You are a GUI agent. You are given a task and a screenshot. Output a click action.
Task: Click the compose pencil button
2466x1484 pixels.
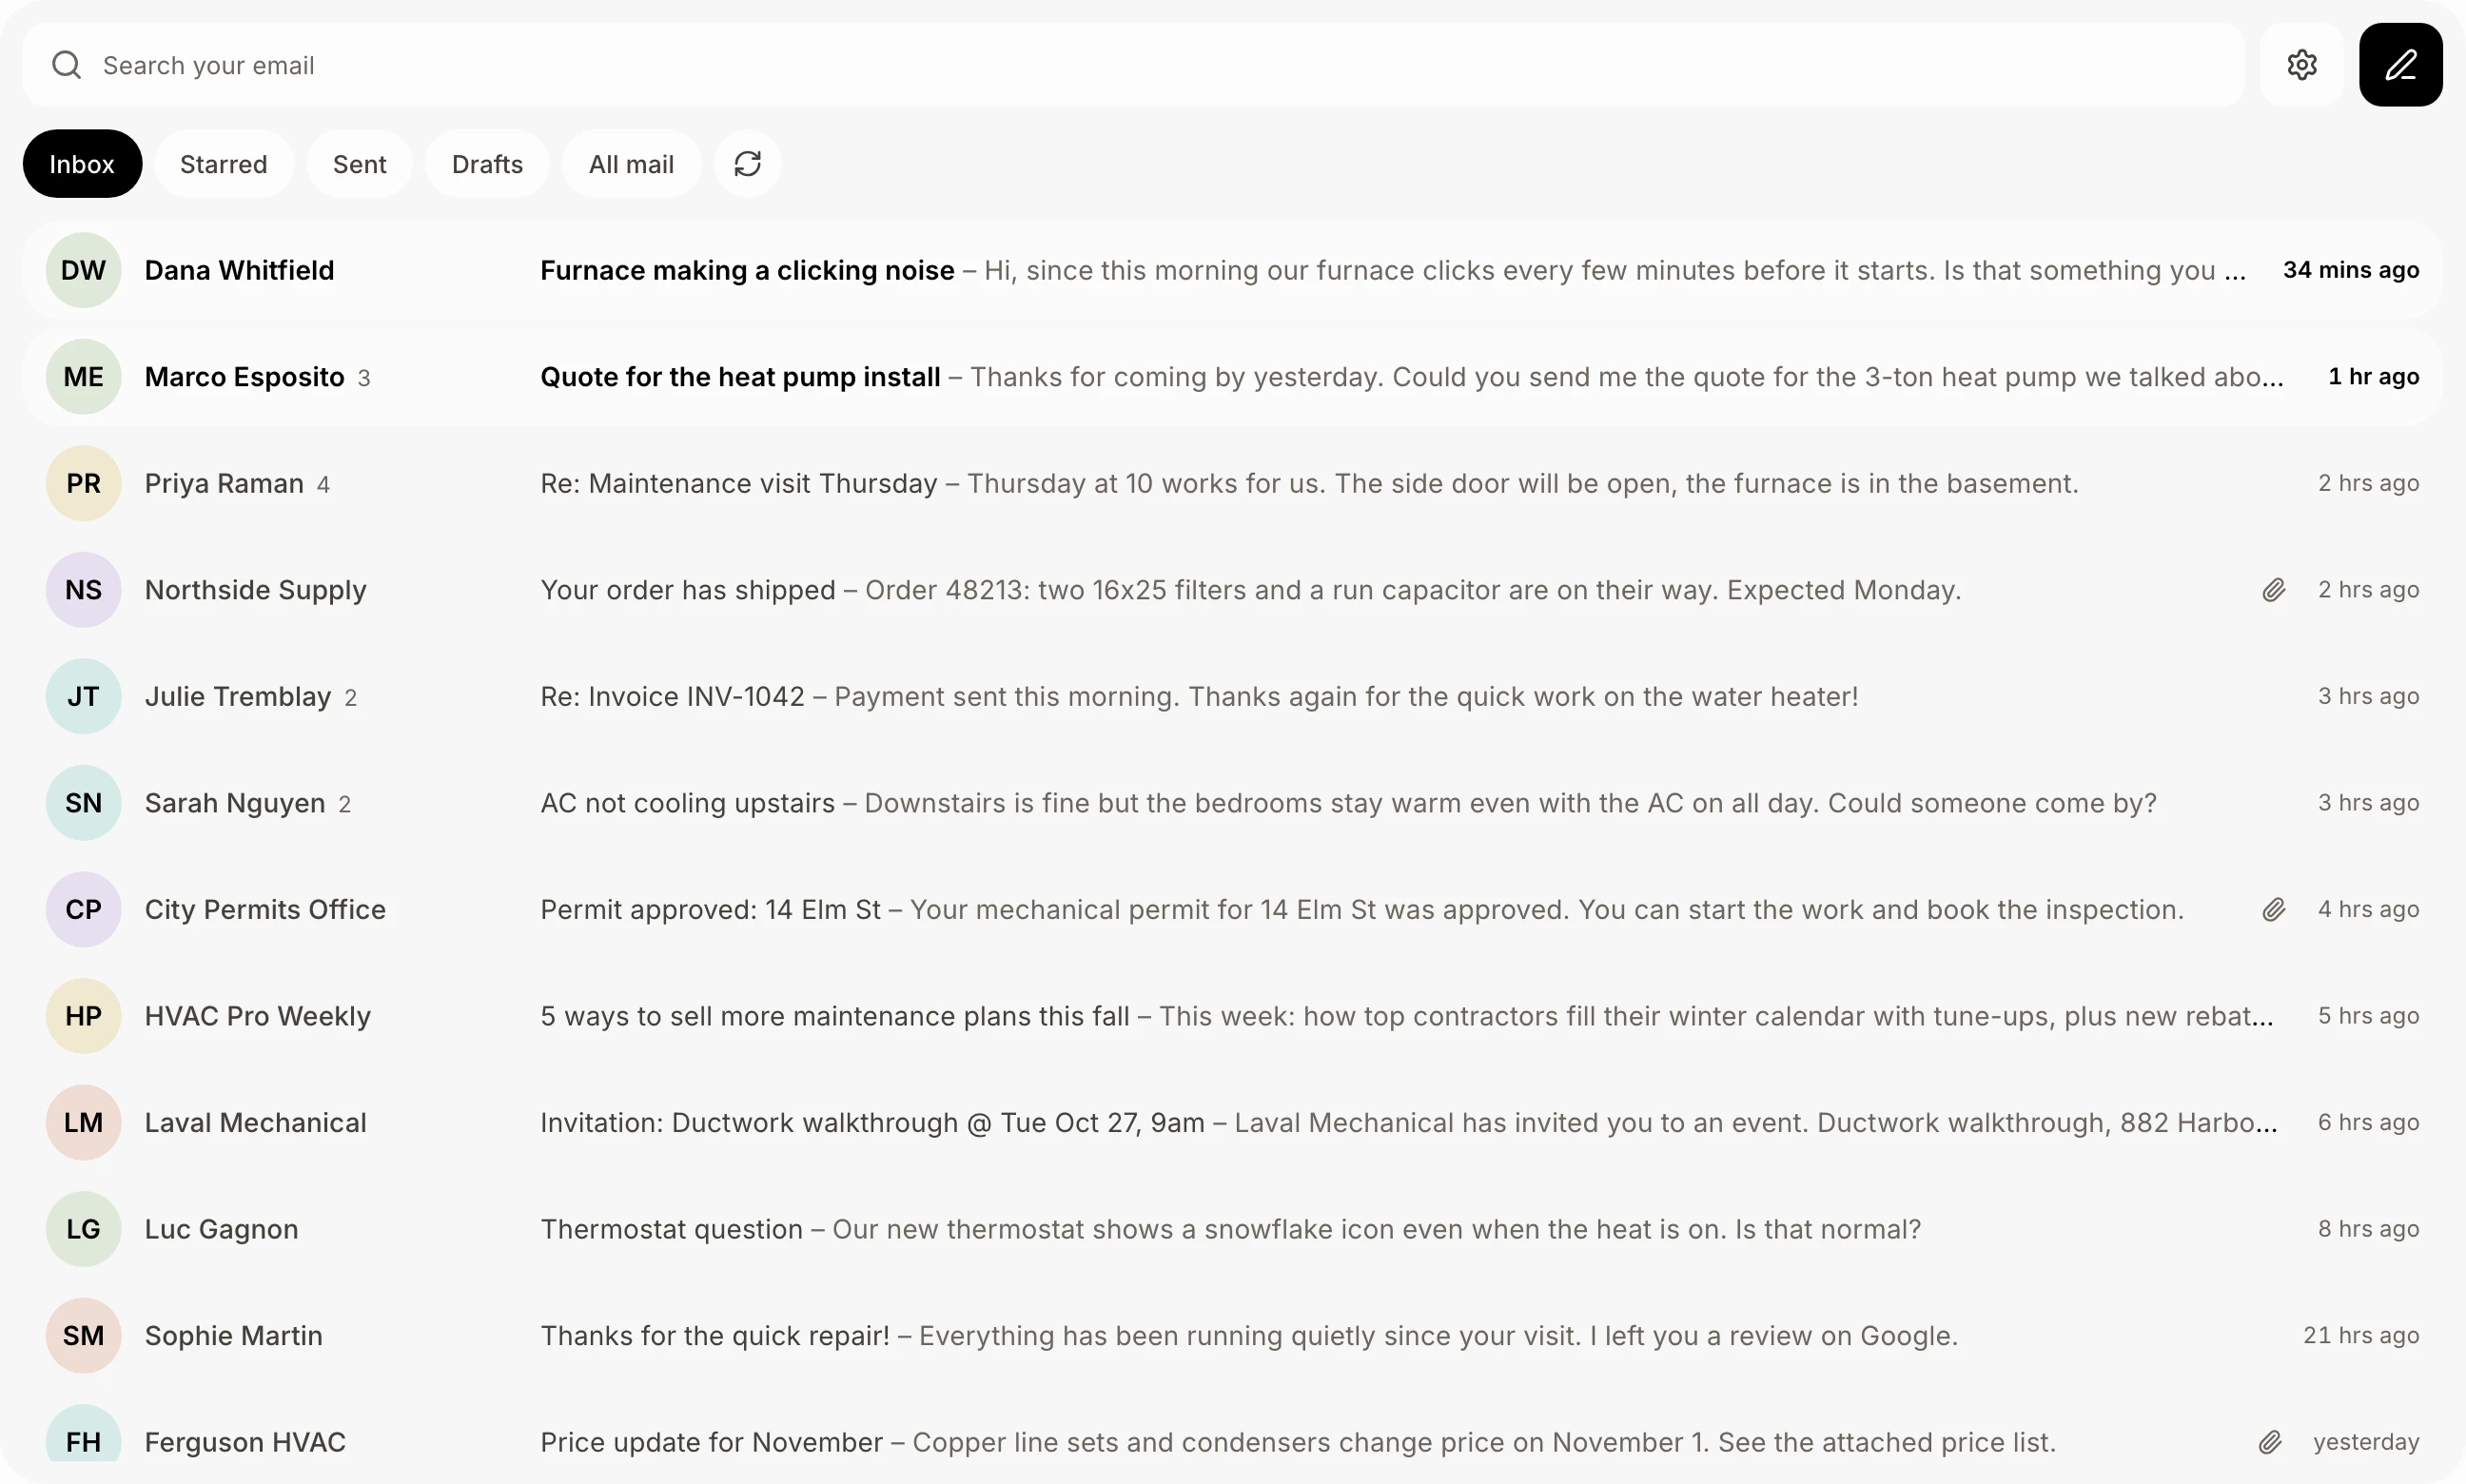2400,65
